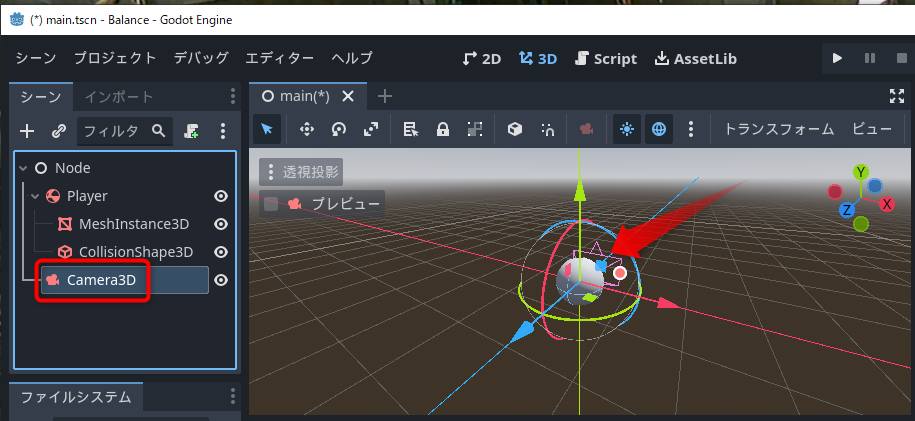Open scene dock extra options menu

(222, 131)
